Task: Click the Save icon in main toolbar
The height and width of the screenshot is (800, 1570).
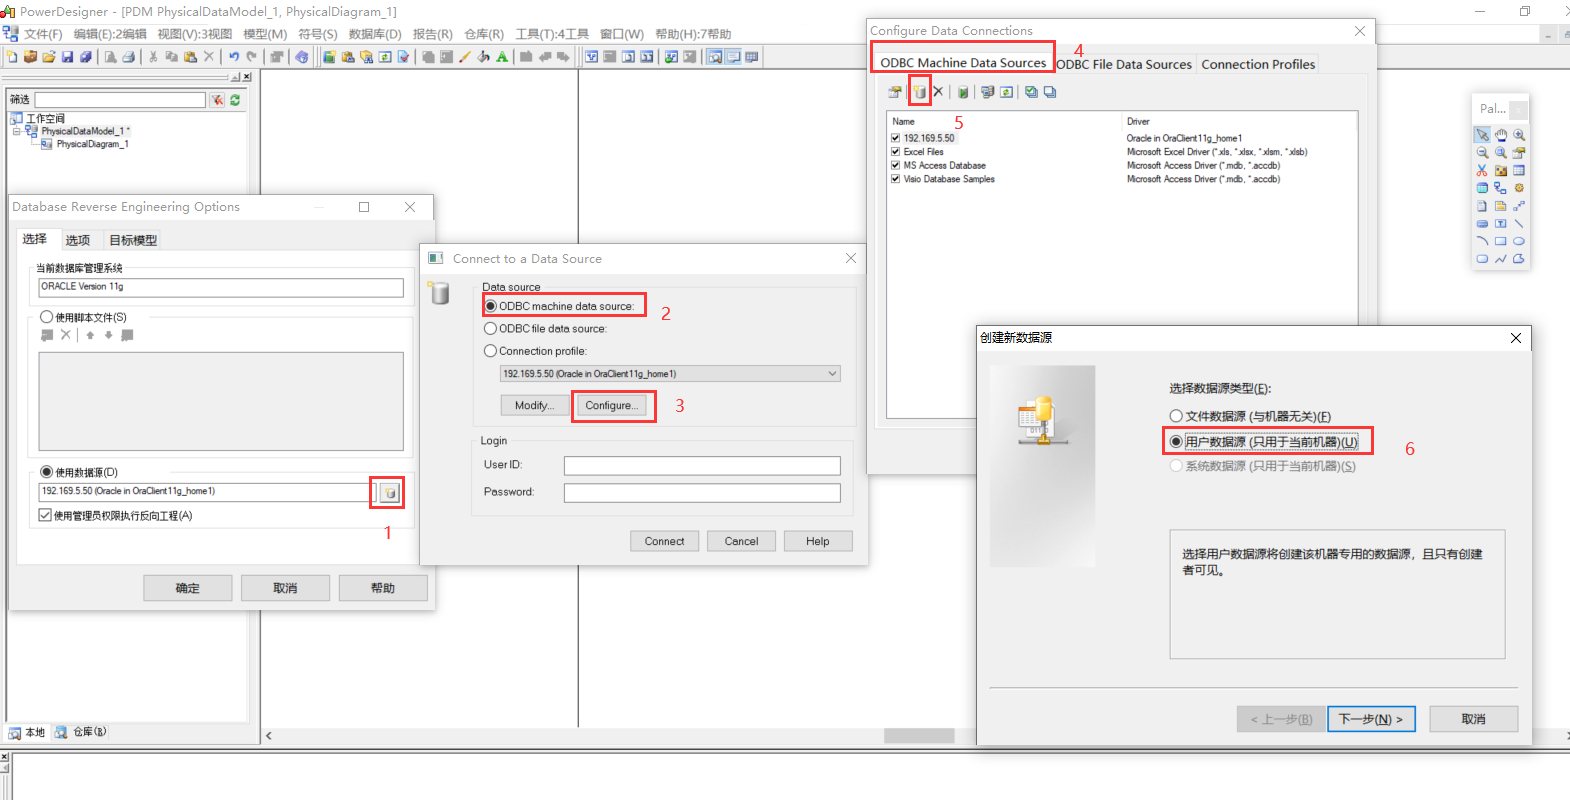Action: coord(67,57)
